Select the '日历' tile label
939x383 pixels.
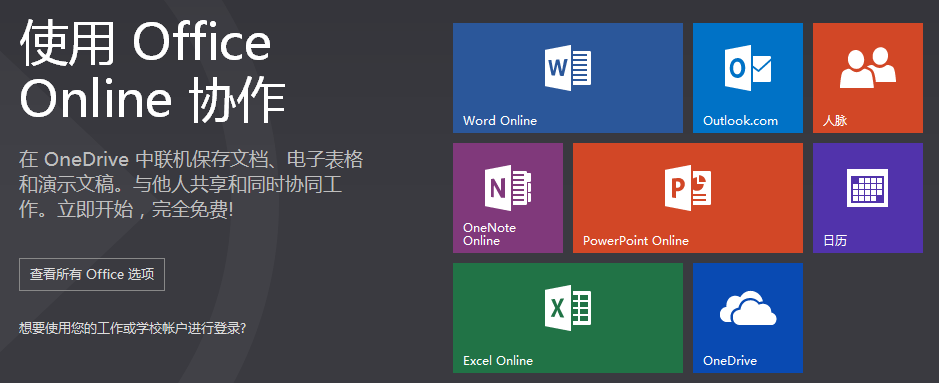(x=835, y=241)
